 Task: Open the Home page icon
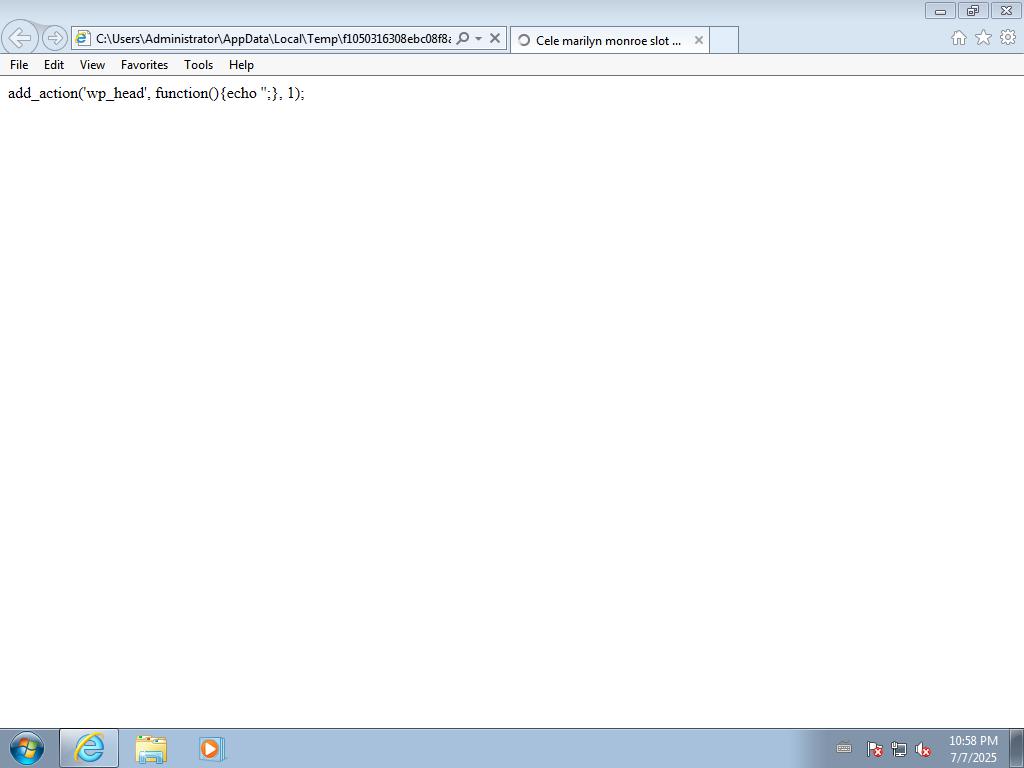[x=959, y=38]
